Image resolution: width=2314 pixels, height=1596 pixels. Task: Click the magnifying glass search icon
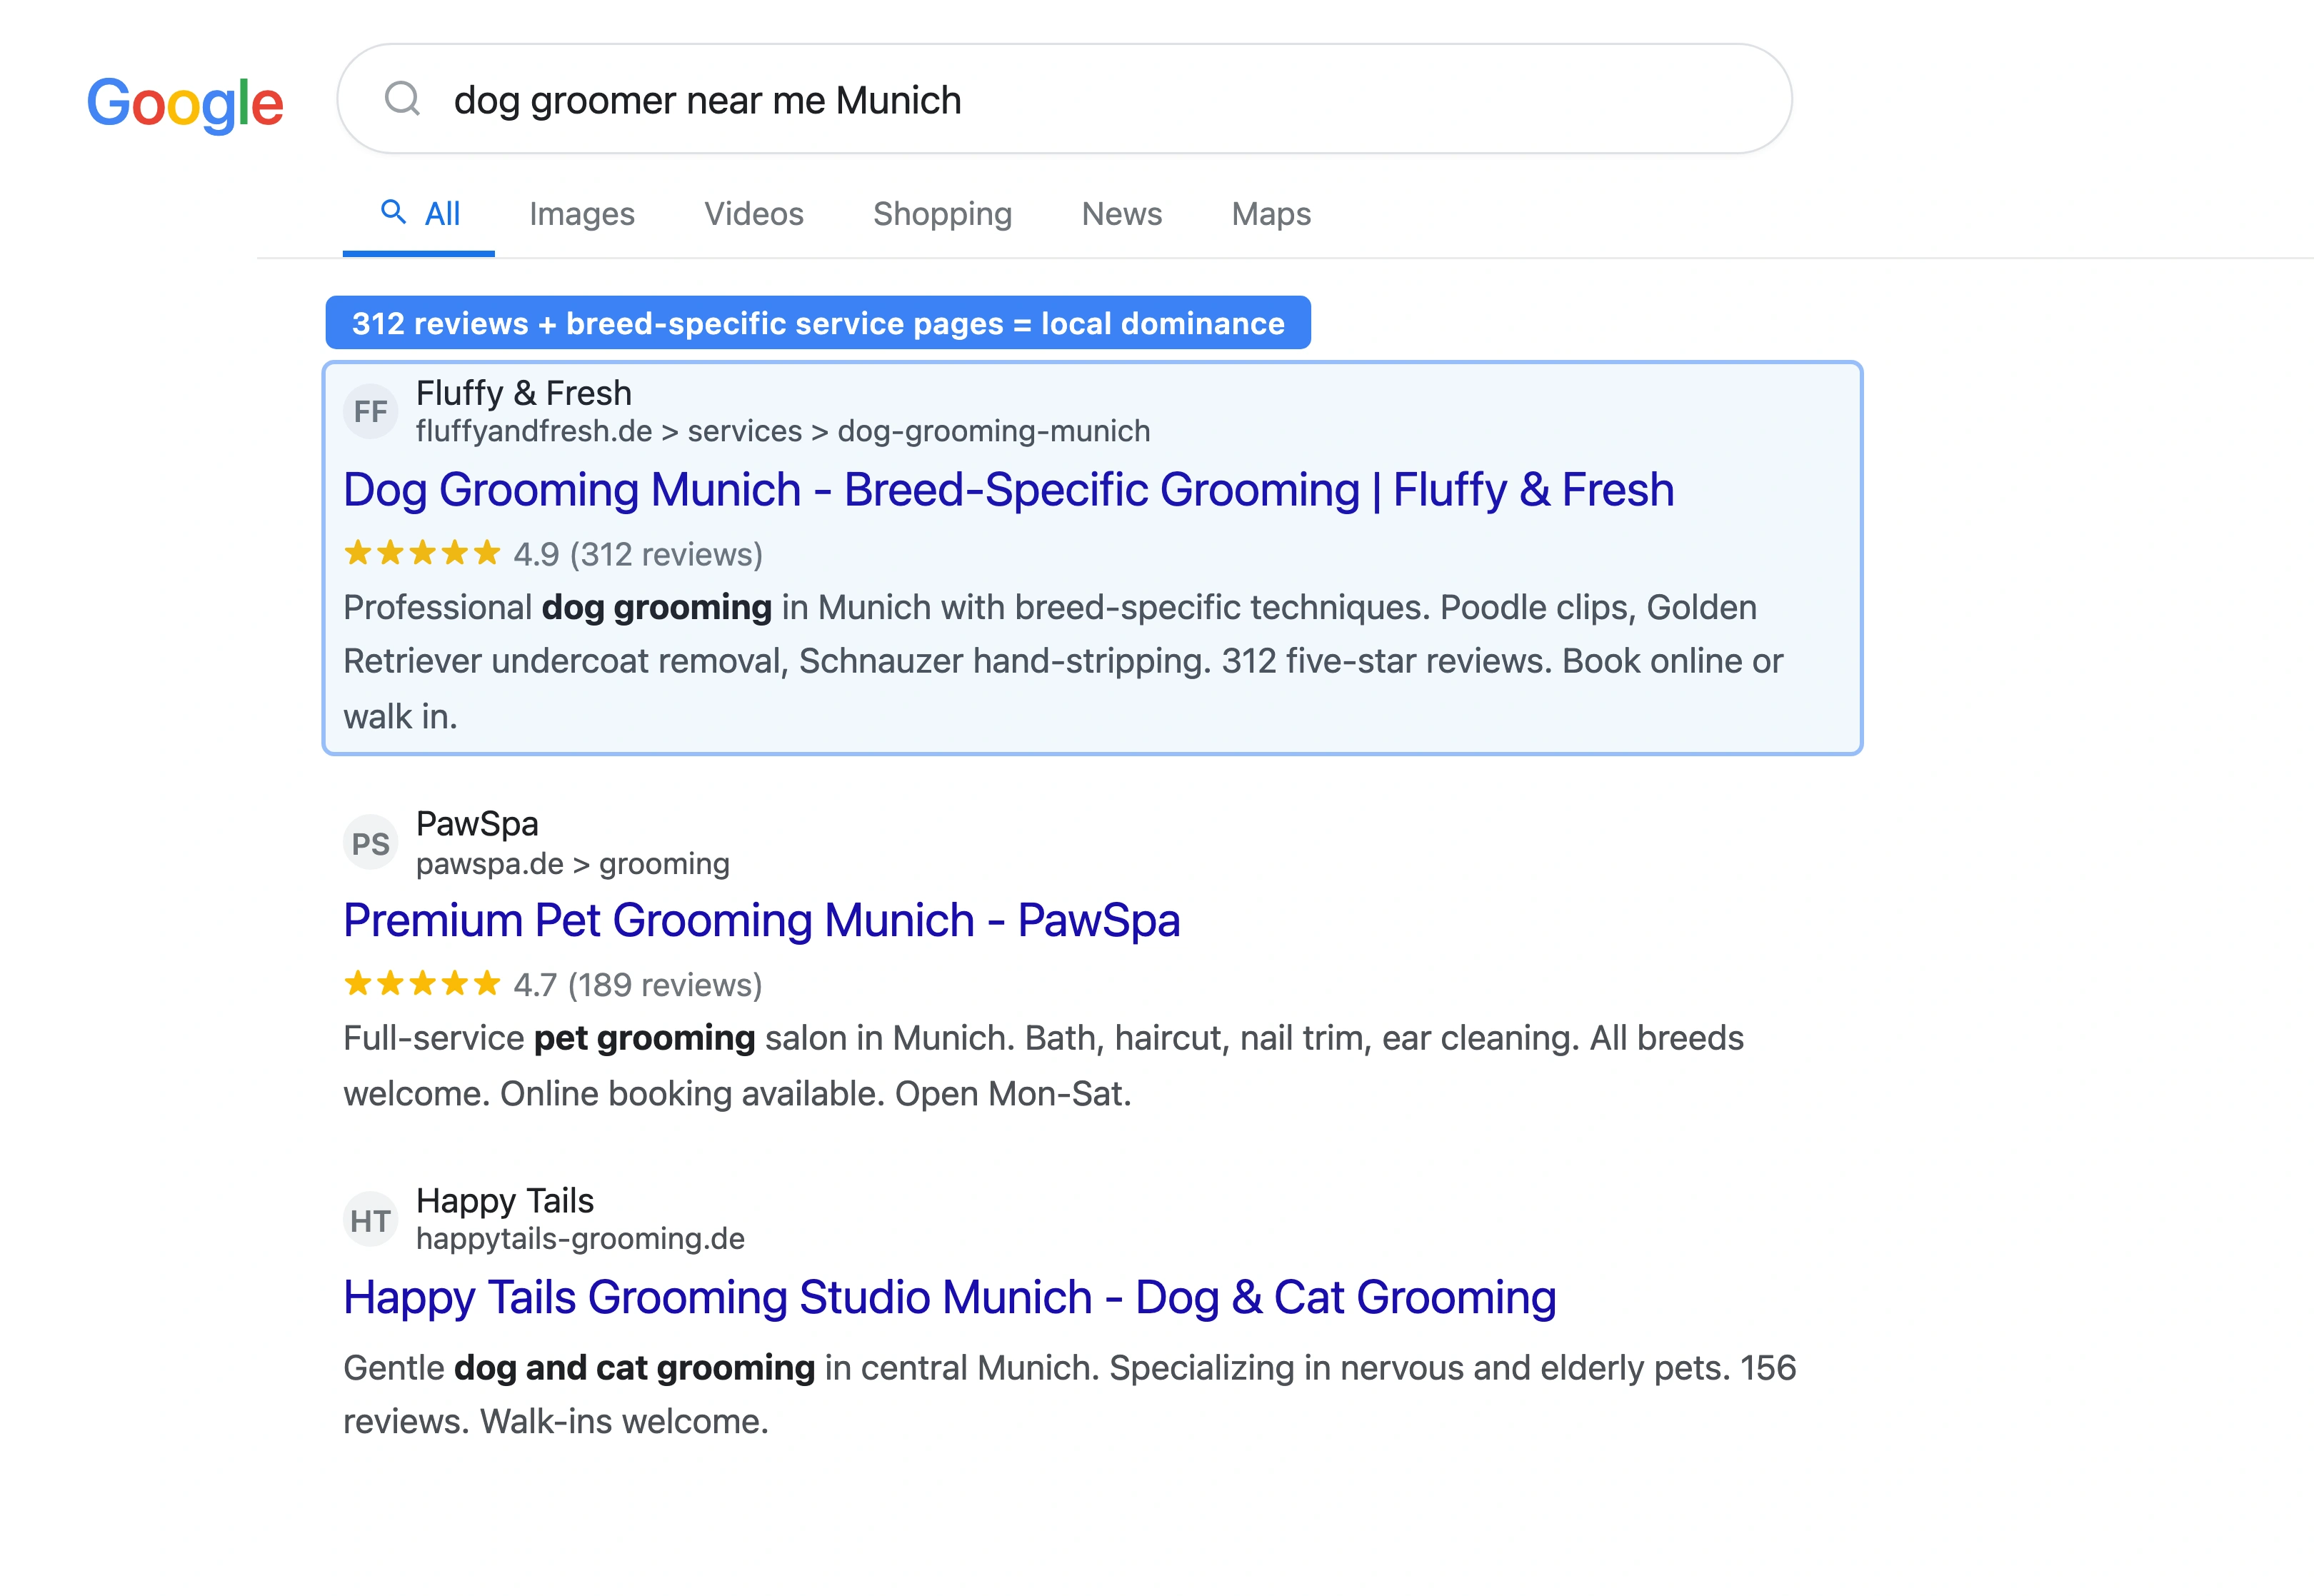(404, 98)
